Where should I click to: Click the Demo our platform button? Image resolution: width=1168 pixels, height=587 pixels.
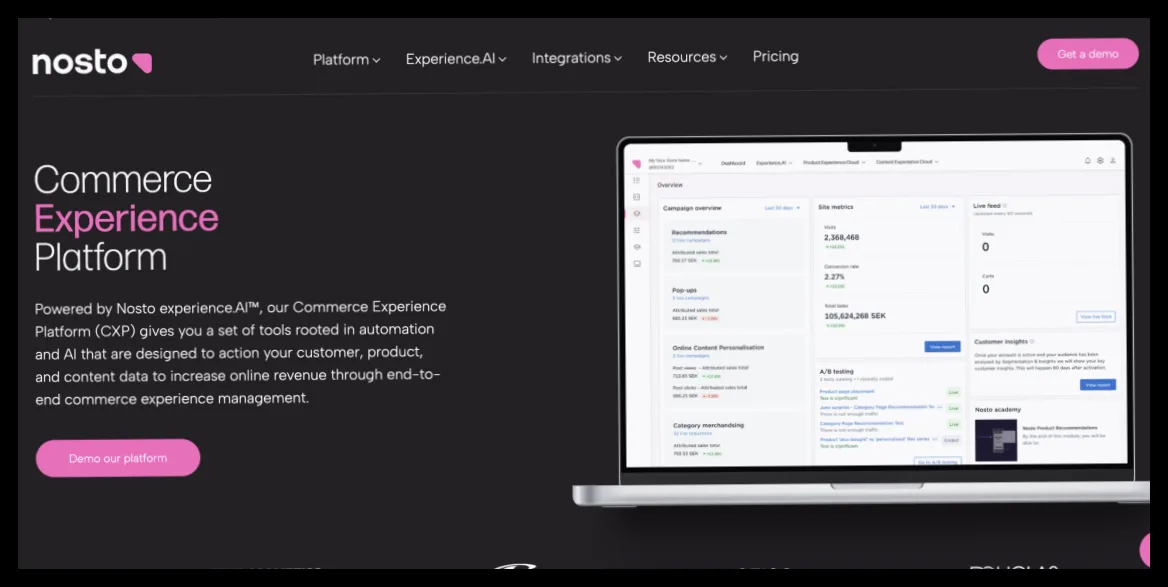pos(118,458)
